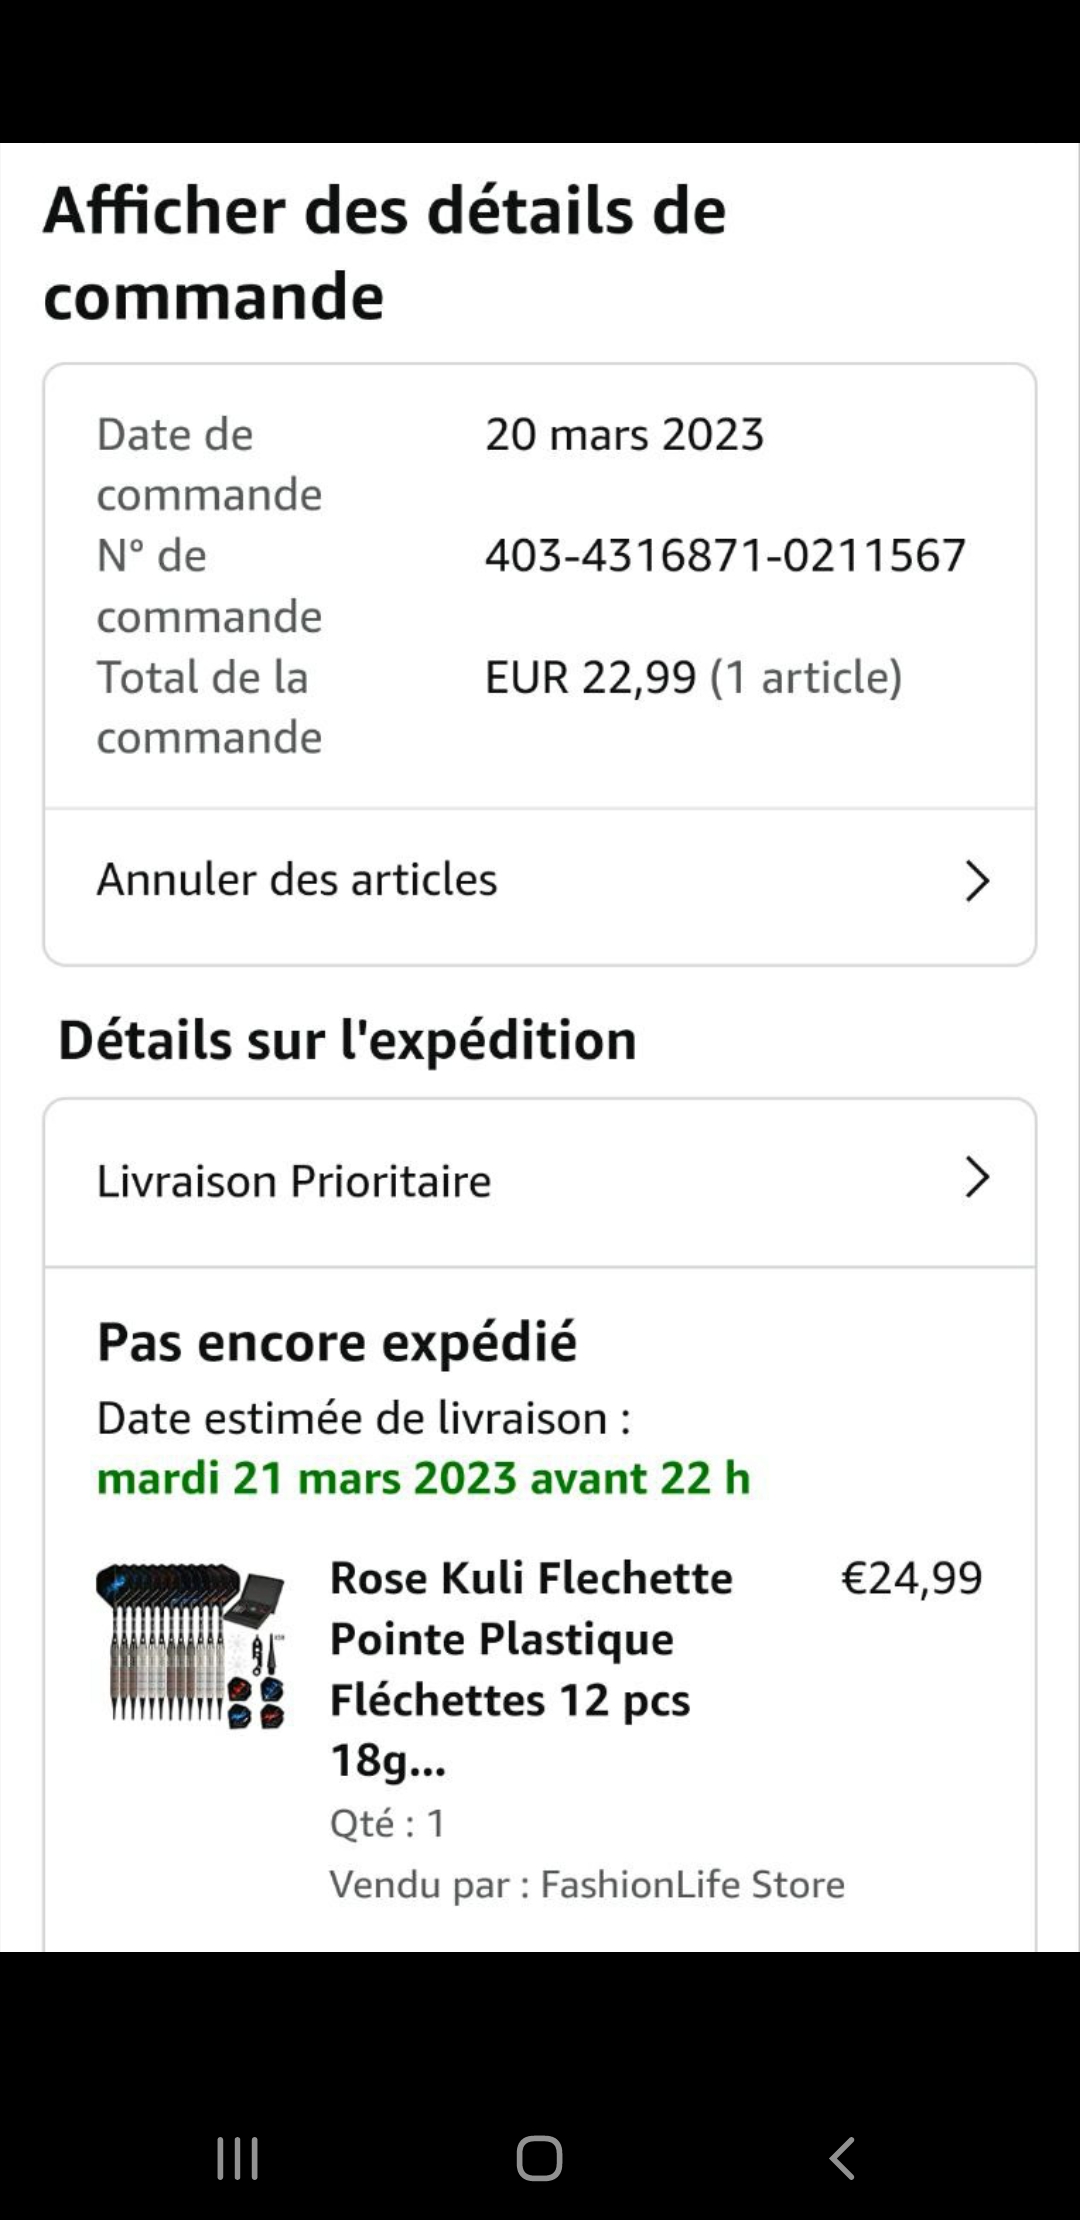This screenshot has width=1080, height=2220.
Task: Tap the Android back navigation icon
Action: click(842, 2158)
